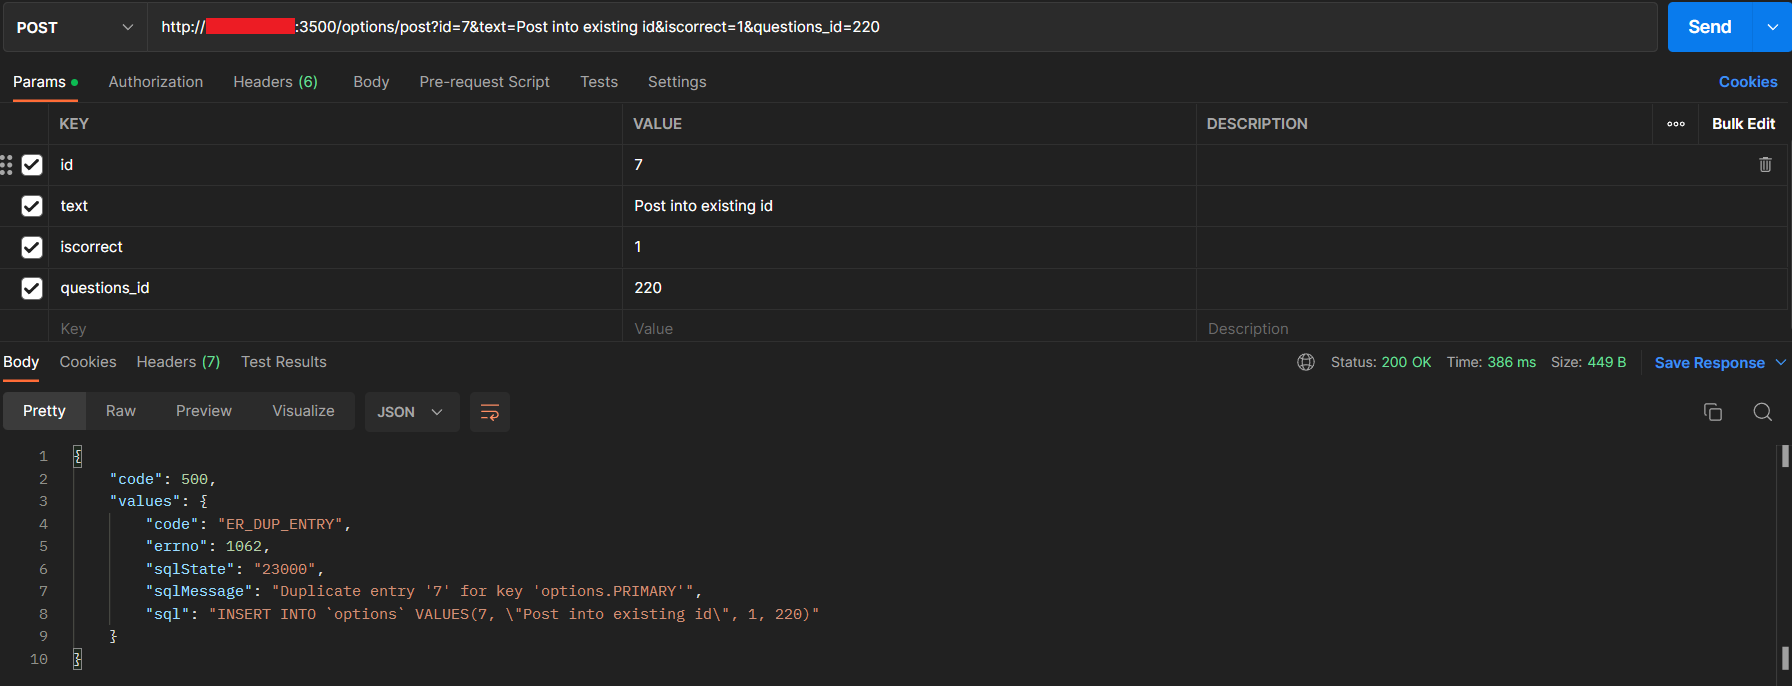Switch response view to Visualize

(303, 411)
